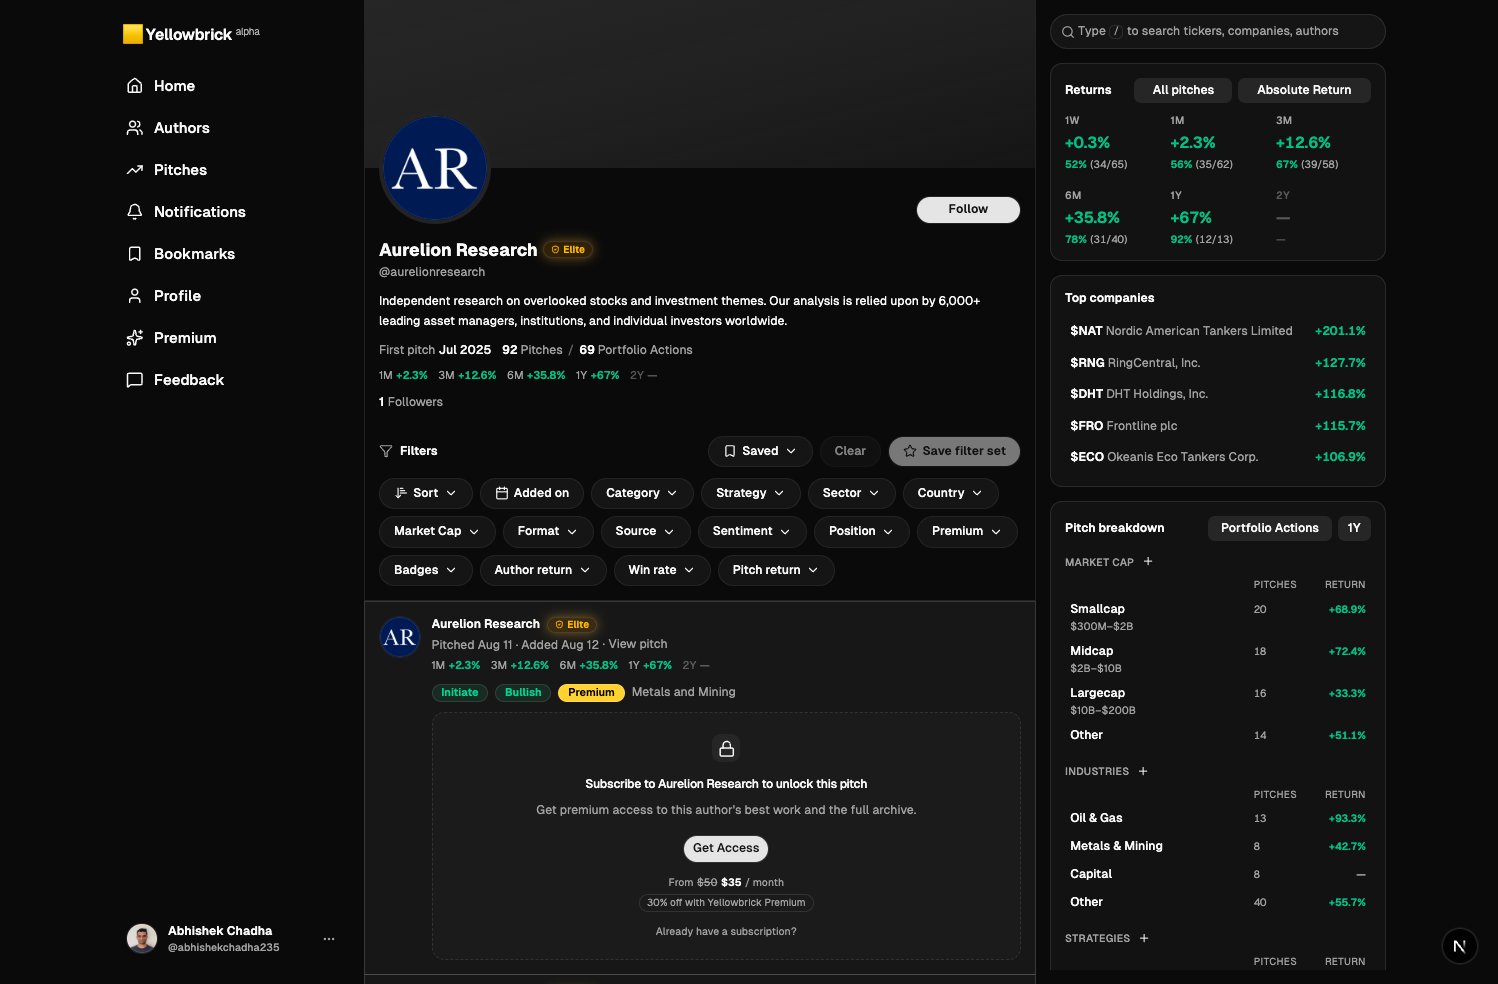Viewport: 1498px width, 984px height.
Task: Open the Badges filter dropdown
Action: [x=426, y=570]
